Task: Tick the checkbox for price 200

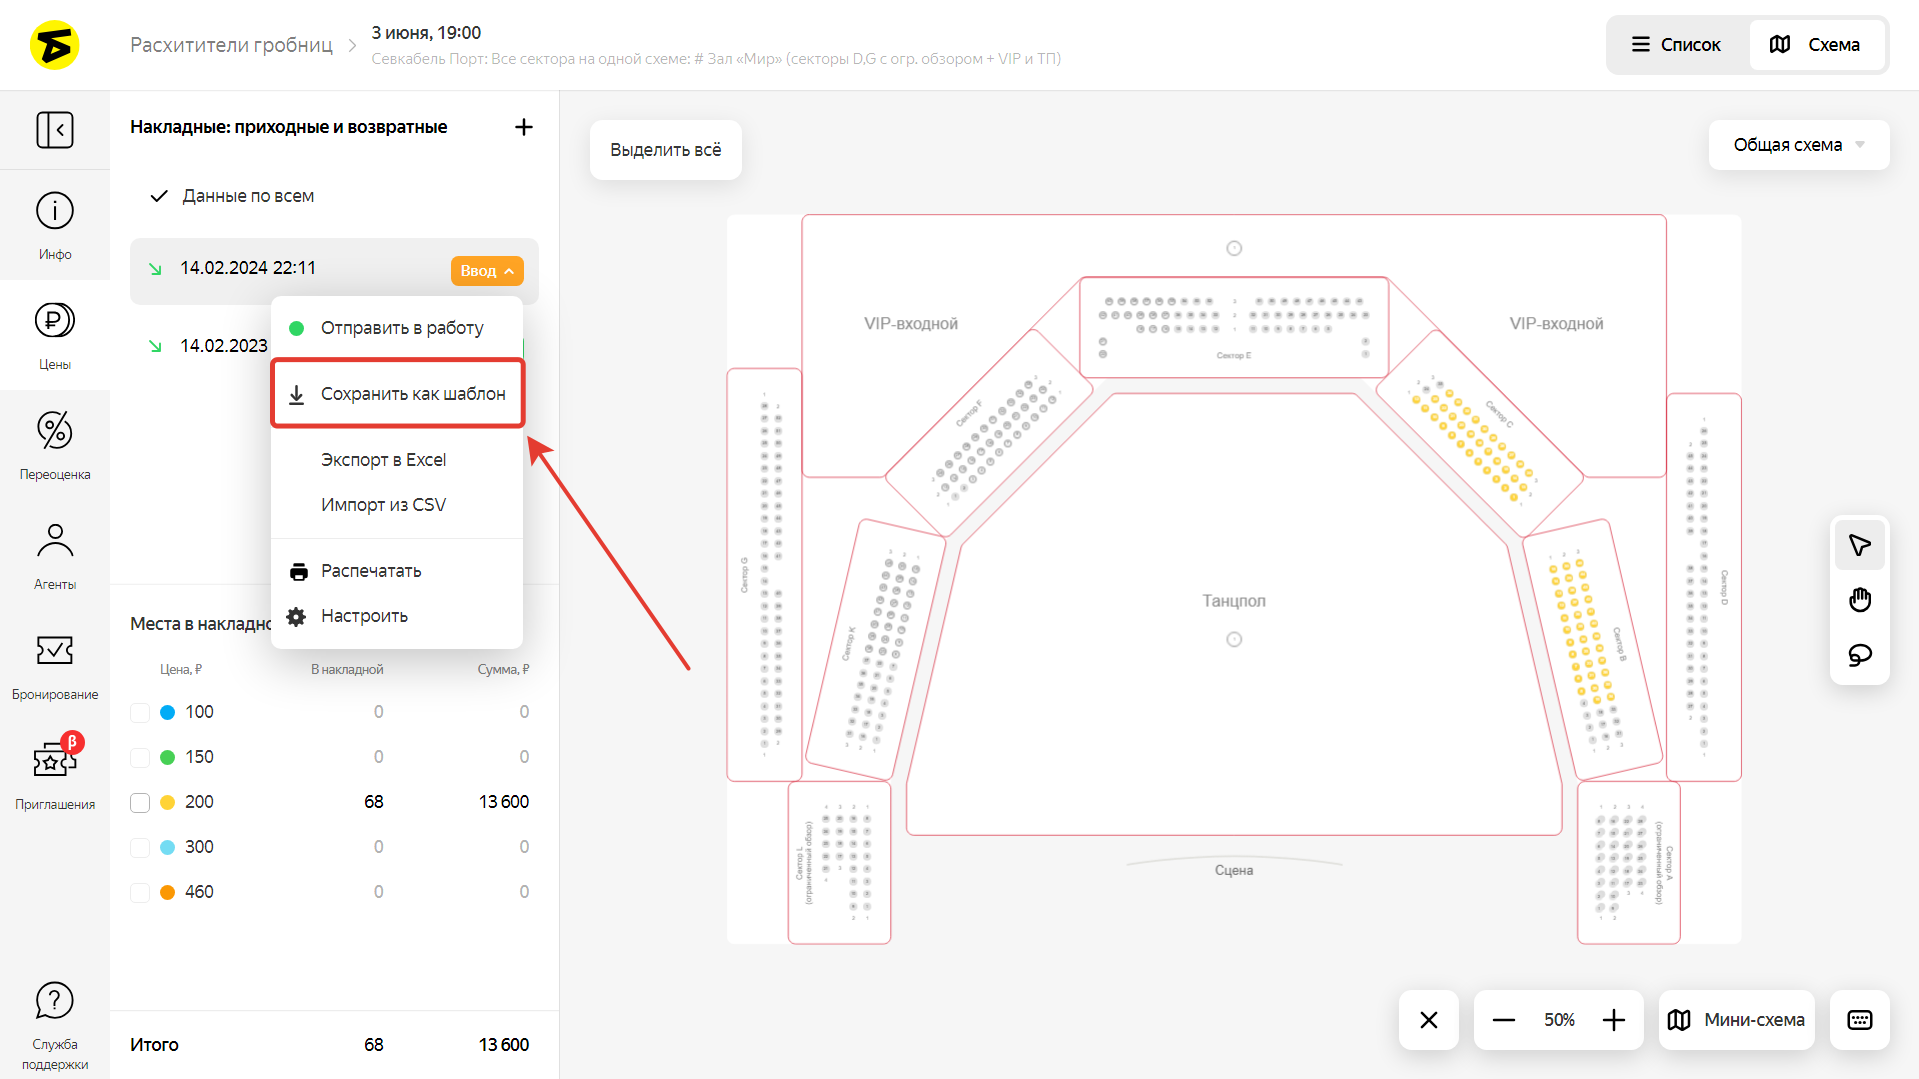Action: point(140,802)
